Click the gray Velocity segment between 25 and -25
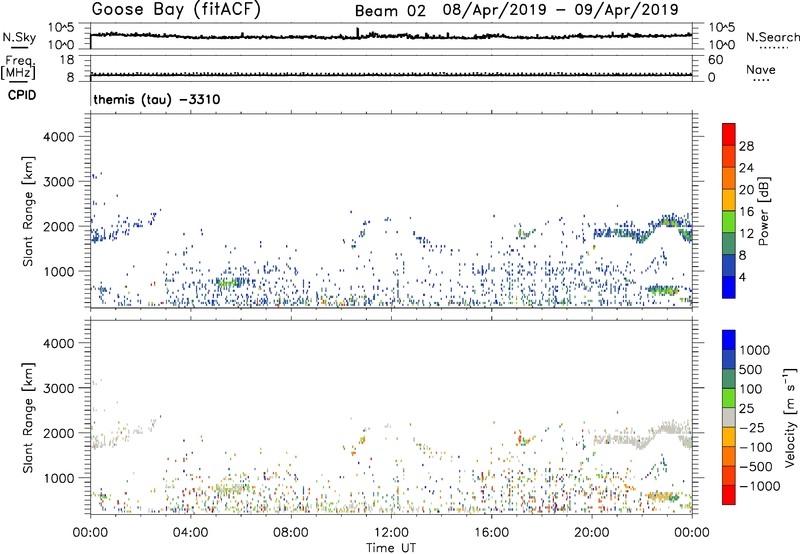Image resolution: width=800 pixels, height=554 pixels. point(729,417)
